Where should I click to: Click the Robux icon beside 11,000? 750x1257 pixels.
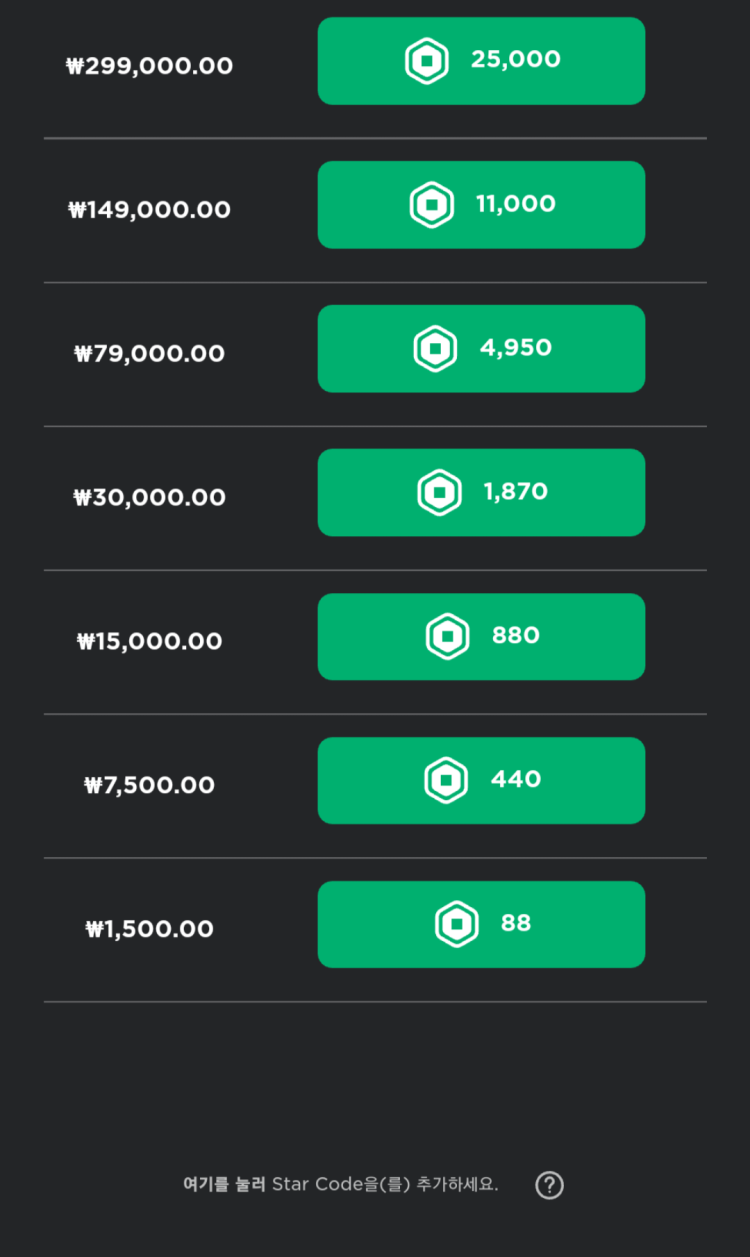click(431, 205)
